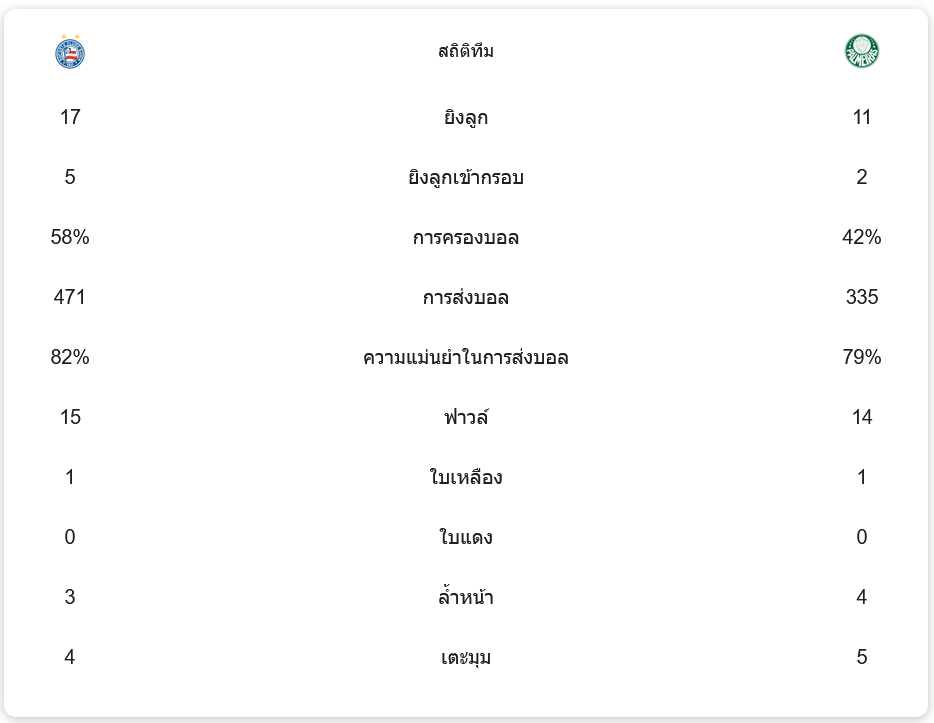Click the ใบเหลือง stat label
934x723 pixels.
pos(466,478)
